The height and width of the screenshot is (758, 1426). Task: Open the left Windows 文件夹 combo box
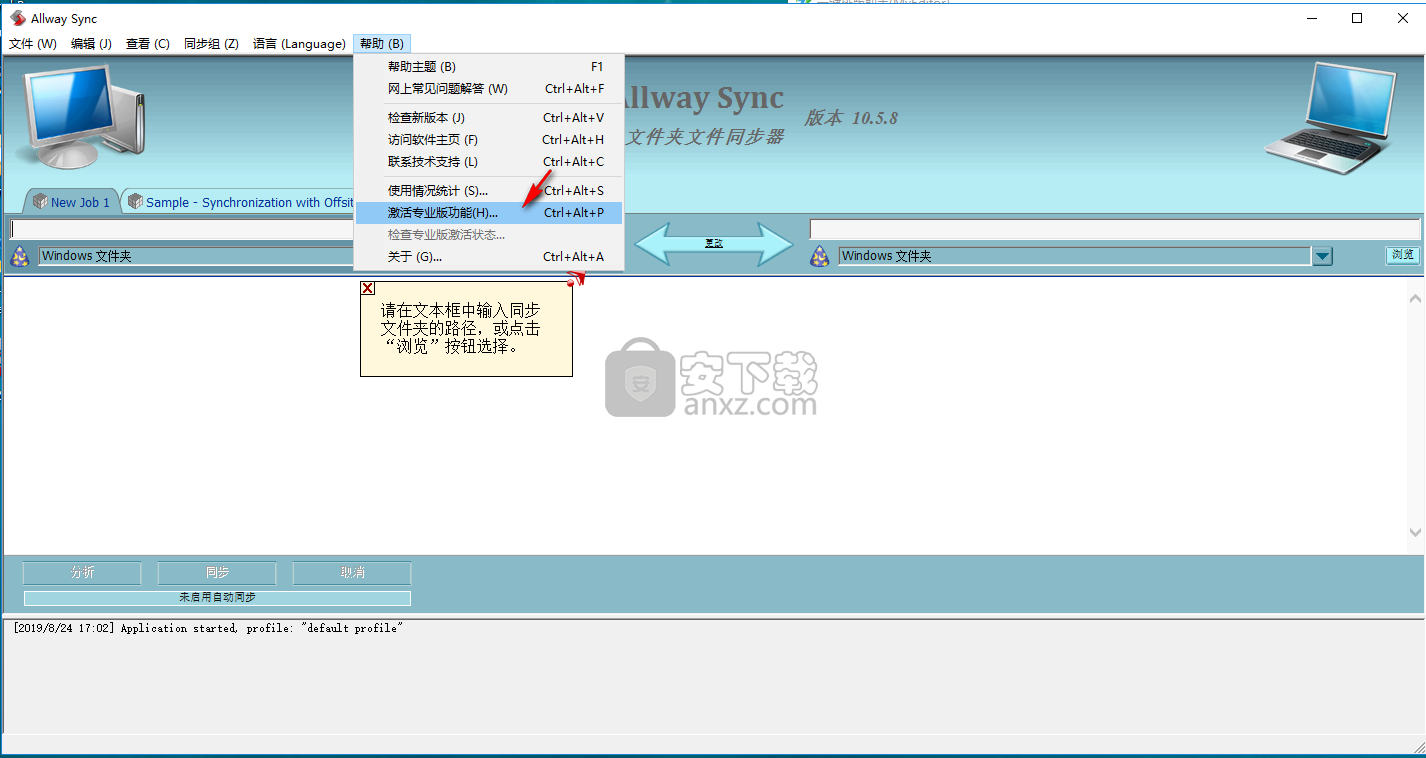click(x=196, y=256)
